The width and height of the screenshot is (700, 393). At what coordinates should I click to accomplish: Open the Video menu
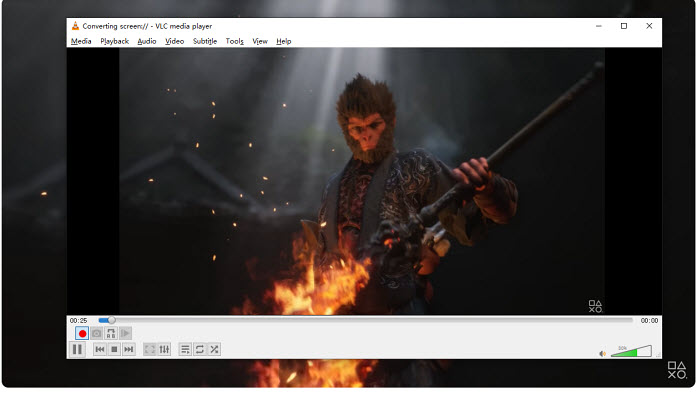click(x=174, y=41)
